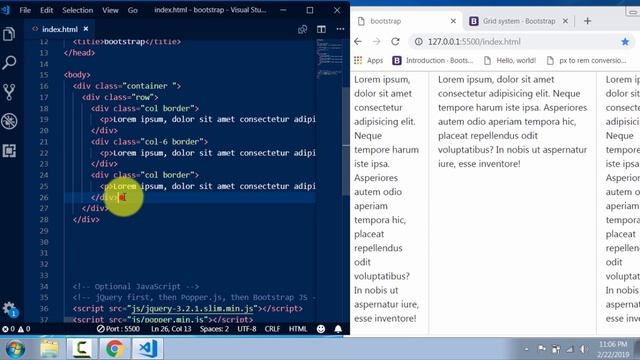Open the Debug view icon
This screenshot has width=640, height=360.
[x=9, y=121]
